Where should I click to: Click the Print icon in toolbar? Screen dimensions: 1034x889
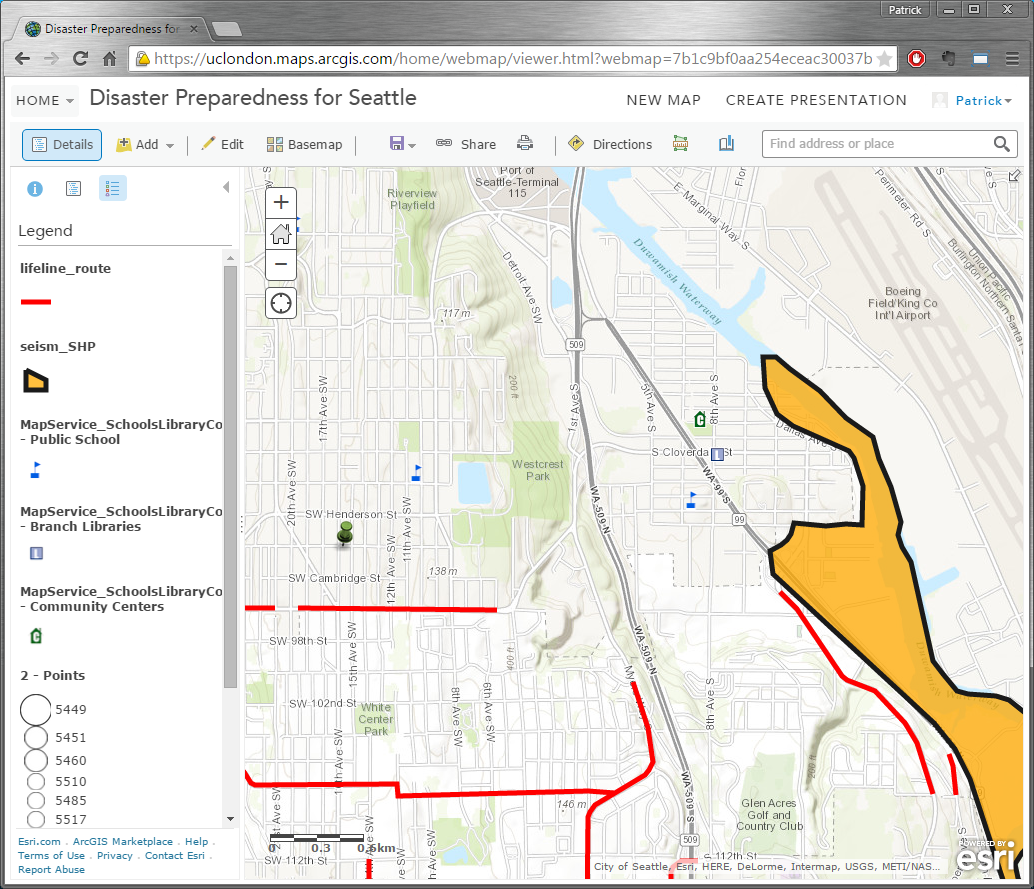point(525,144)
